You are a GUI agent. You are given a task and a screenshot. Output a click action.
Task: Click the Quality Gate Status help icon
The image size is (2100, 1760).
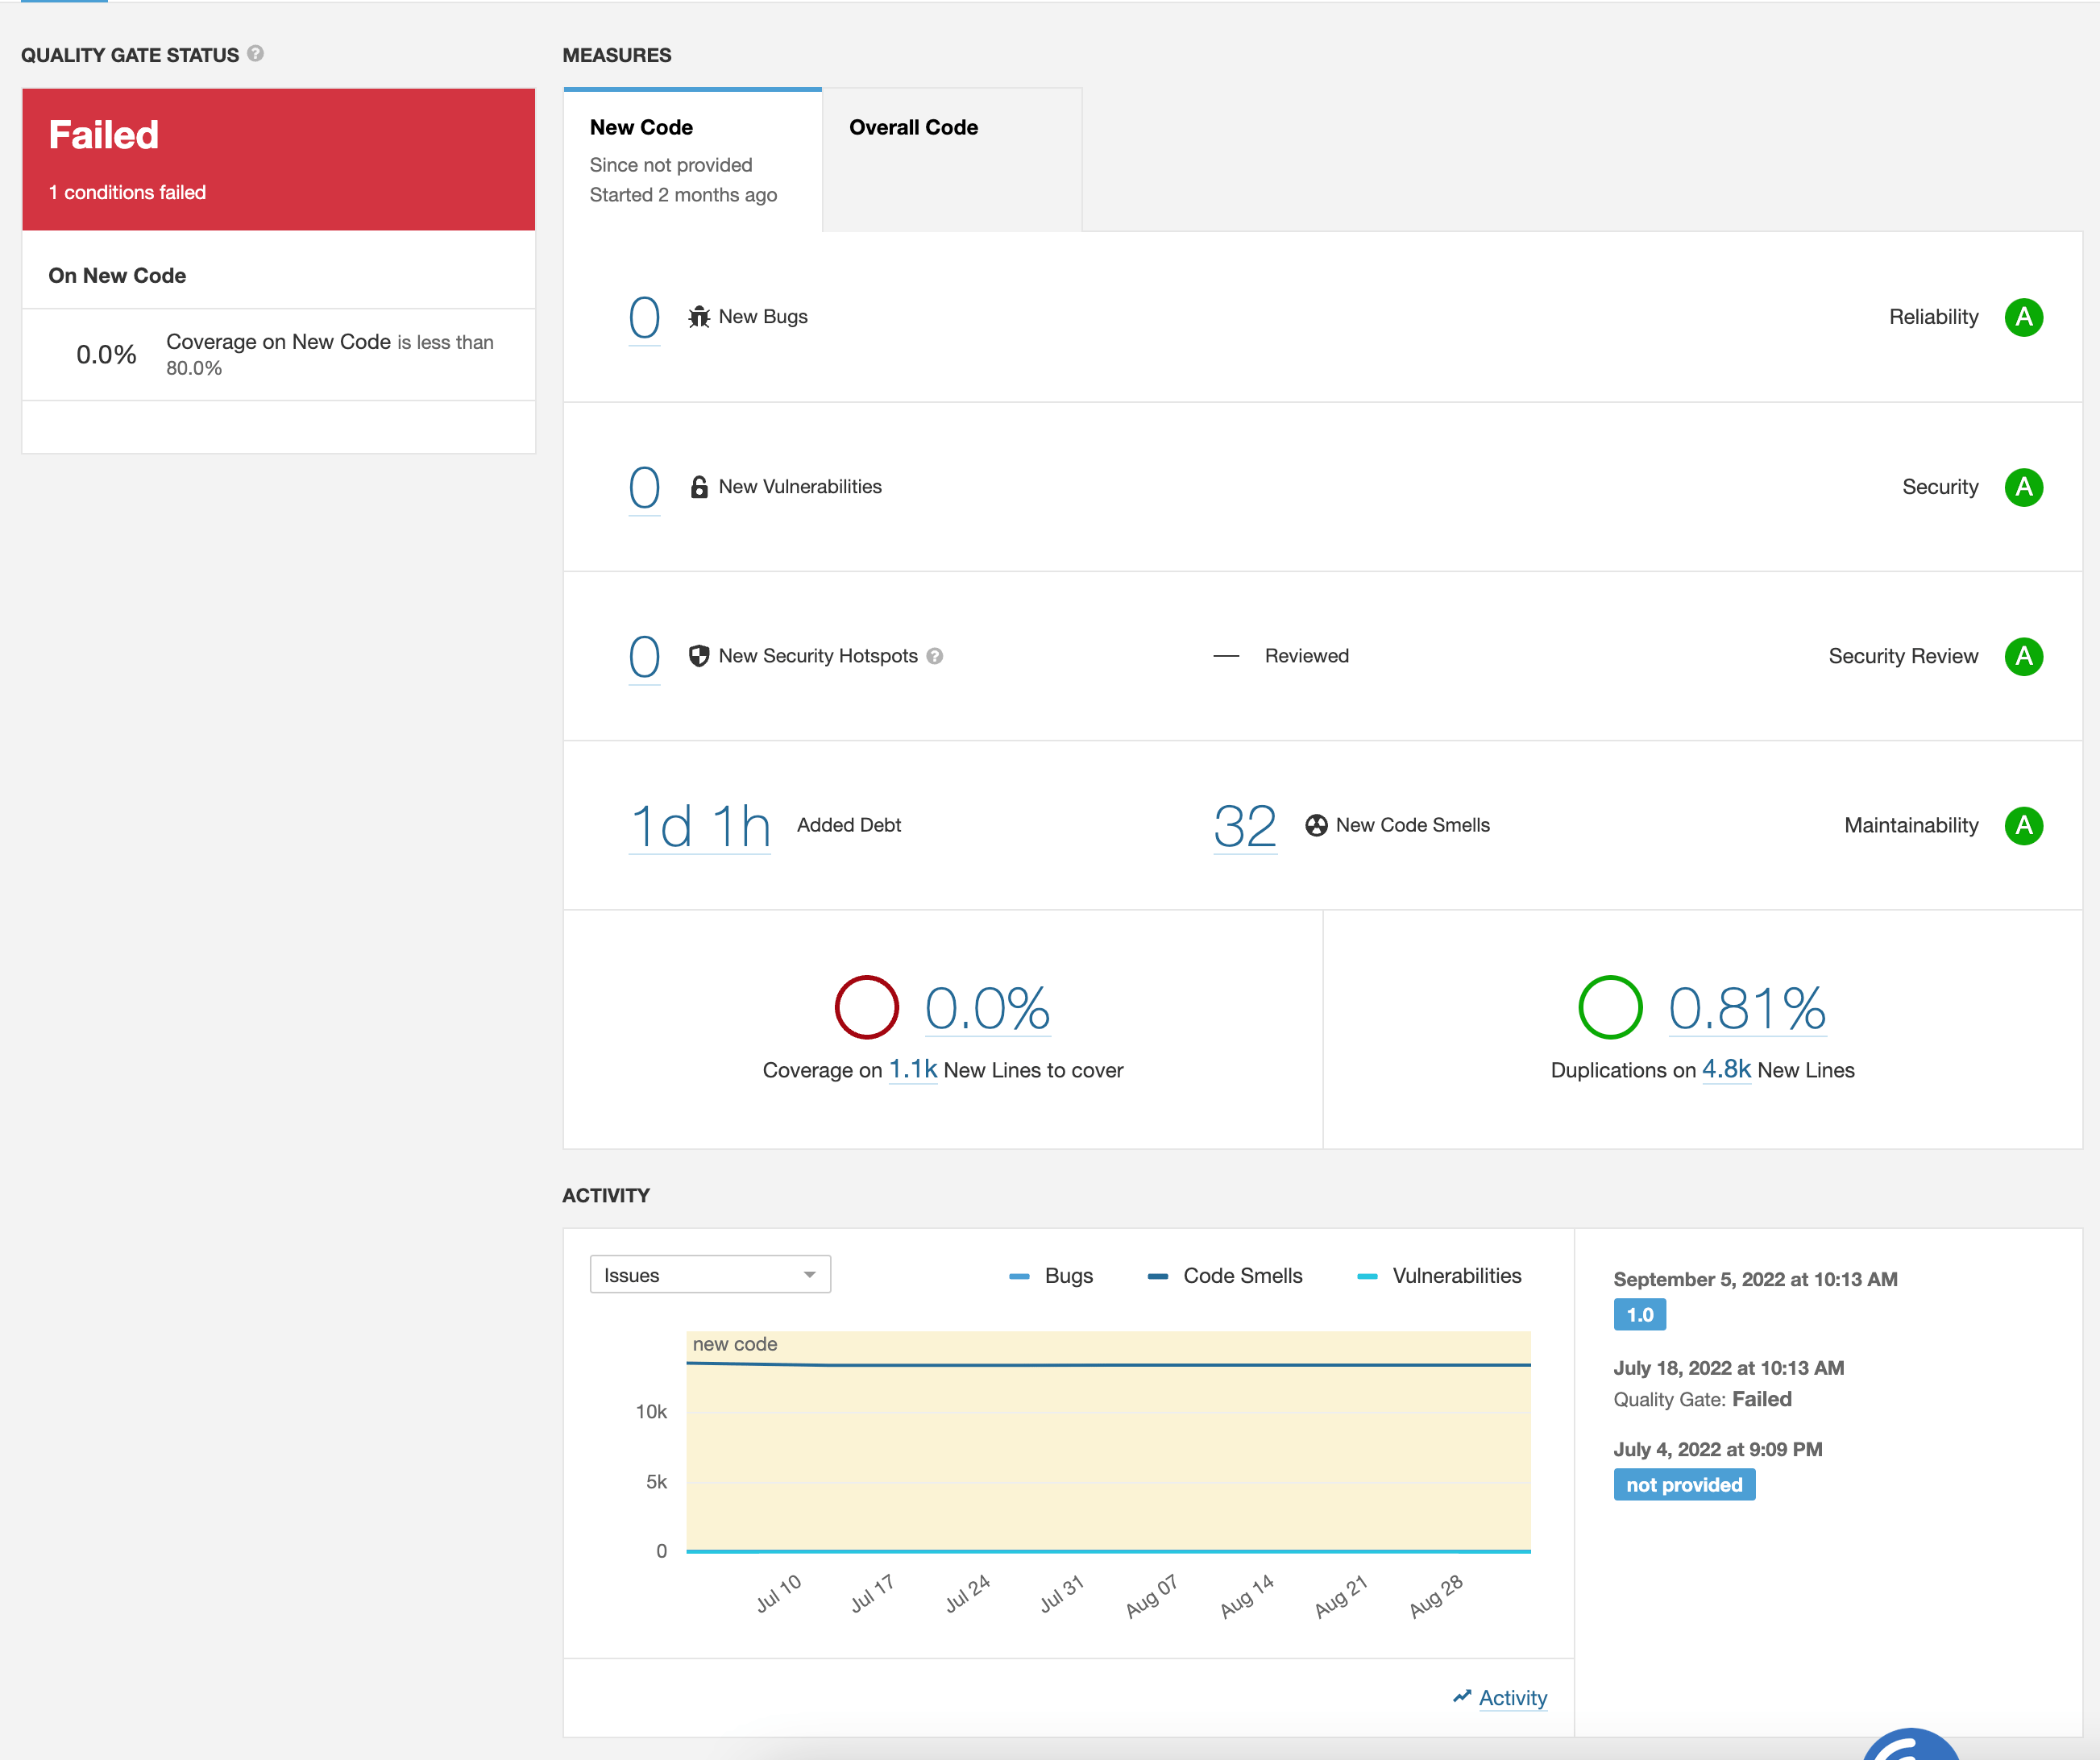pyautogui.click(x=256, y=54)
